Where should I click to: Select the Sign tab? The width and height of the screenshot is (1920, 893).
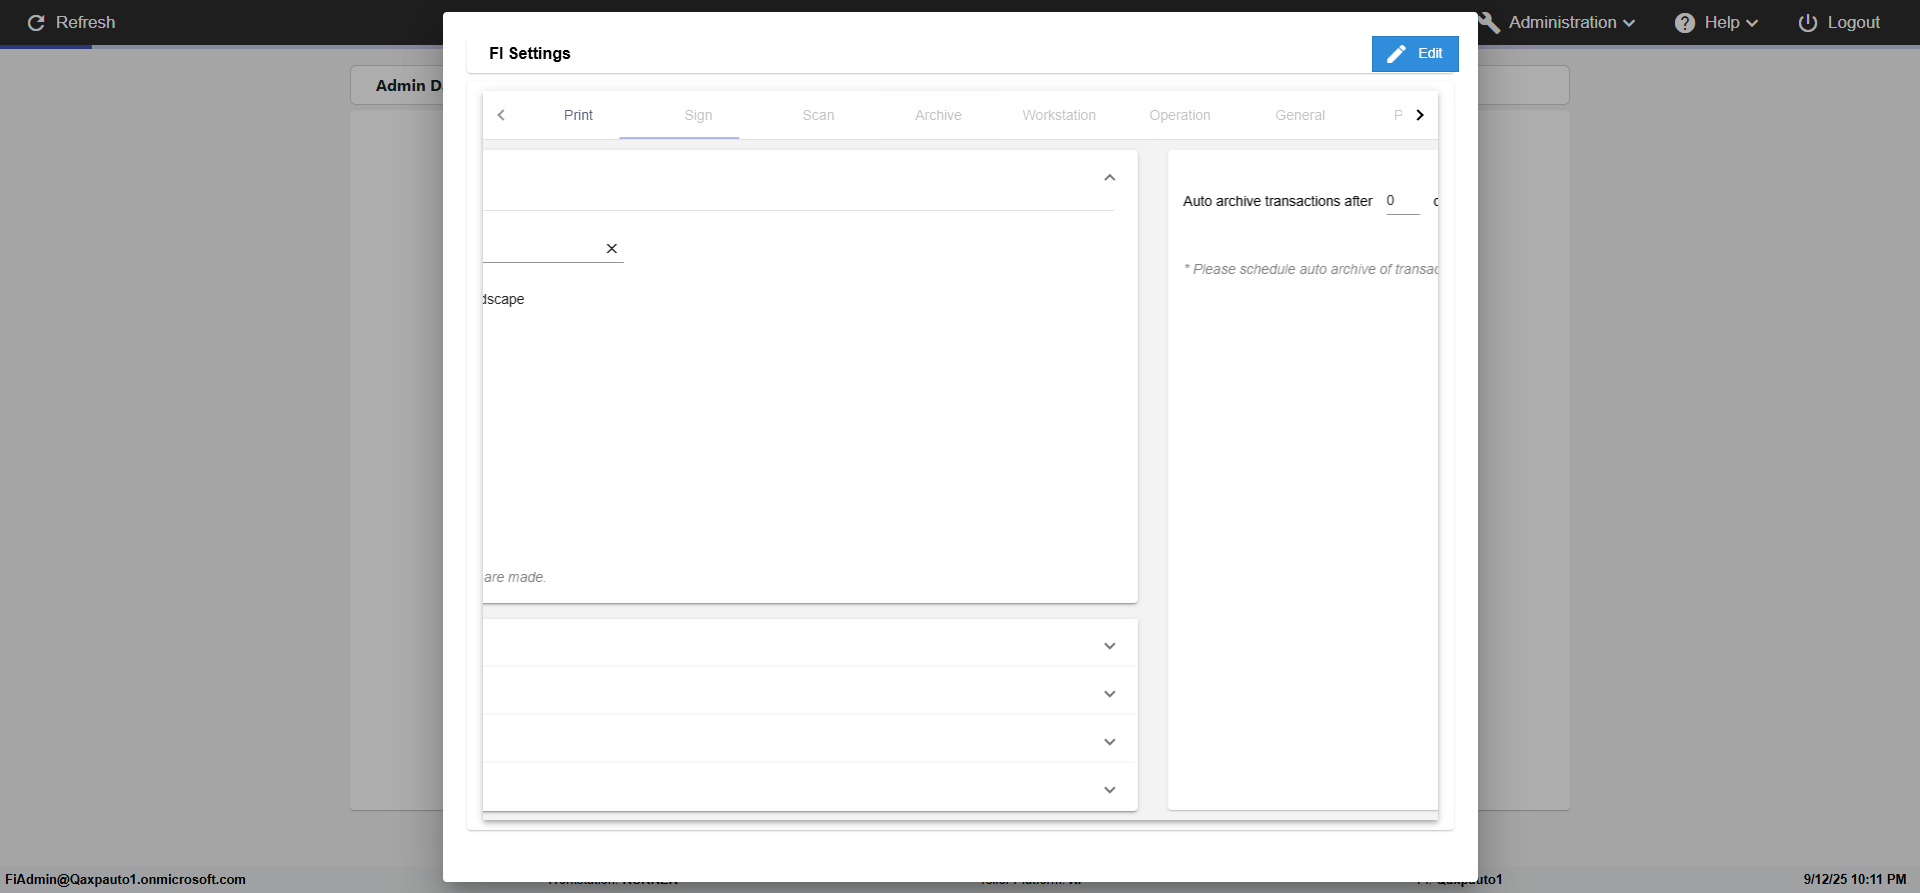point(698,116)
